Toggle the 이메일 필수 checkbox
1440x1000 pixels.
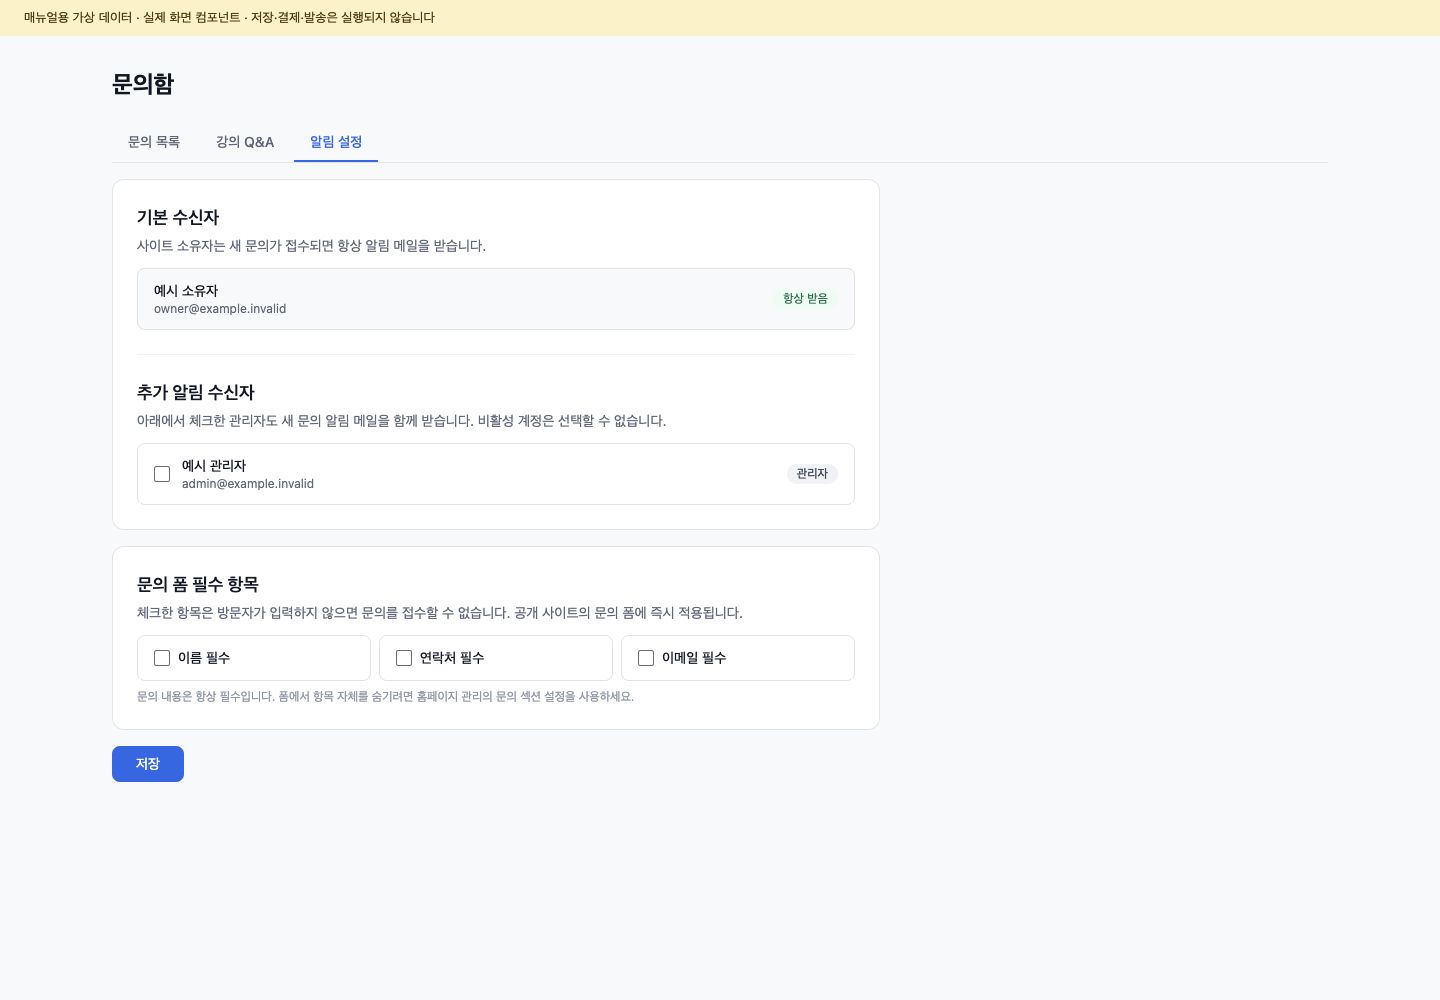646,658
